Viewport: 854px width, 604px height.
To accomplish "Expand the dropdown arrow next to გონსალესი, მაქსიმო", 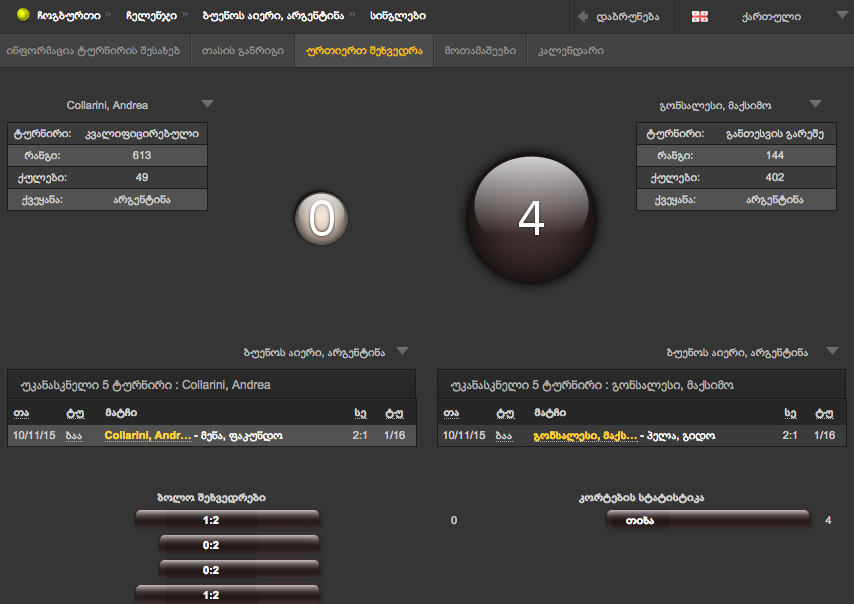I will (x=815, y=104).
